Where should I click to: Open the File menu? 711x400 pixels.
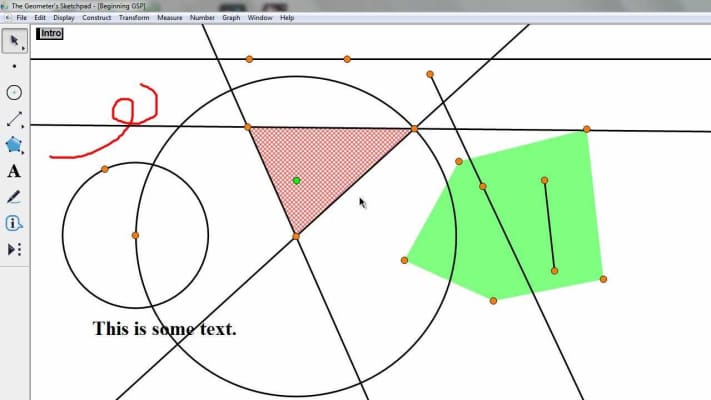(21, 18)
